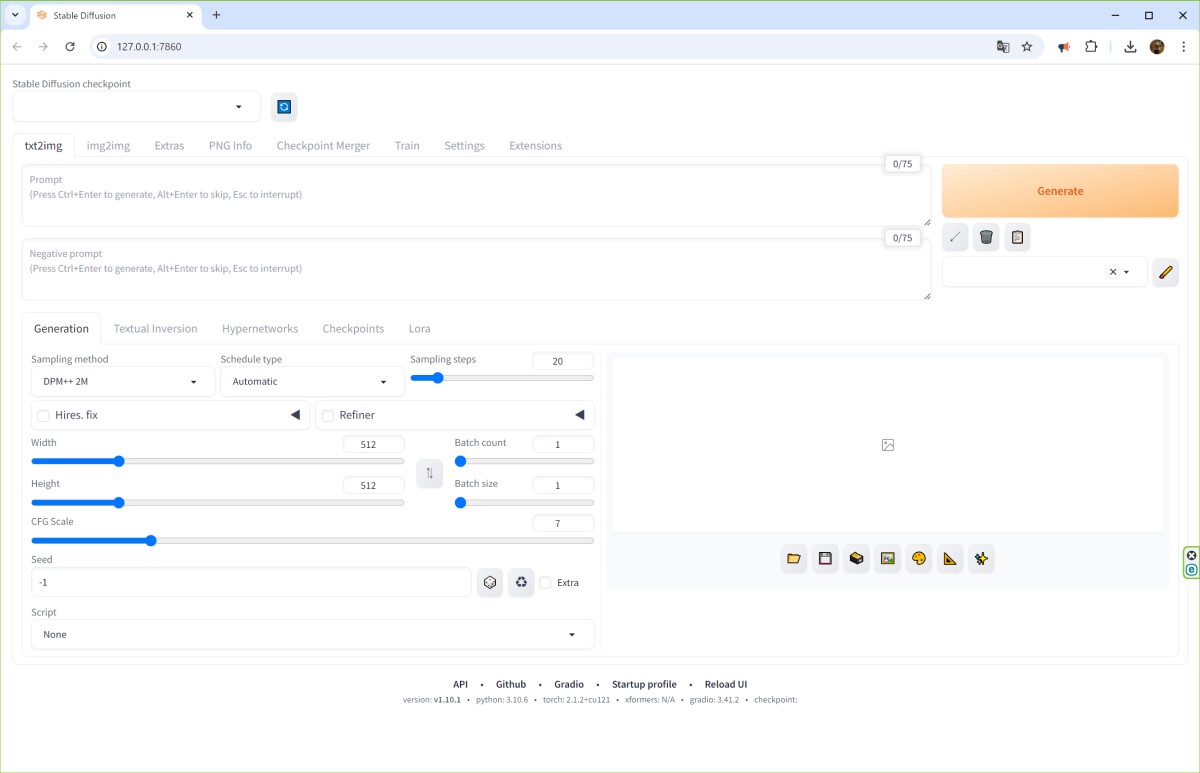Click the CFG Scale slider
This screenshot has width=1200, height=773.
click(312, 541)
